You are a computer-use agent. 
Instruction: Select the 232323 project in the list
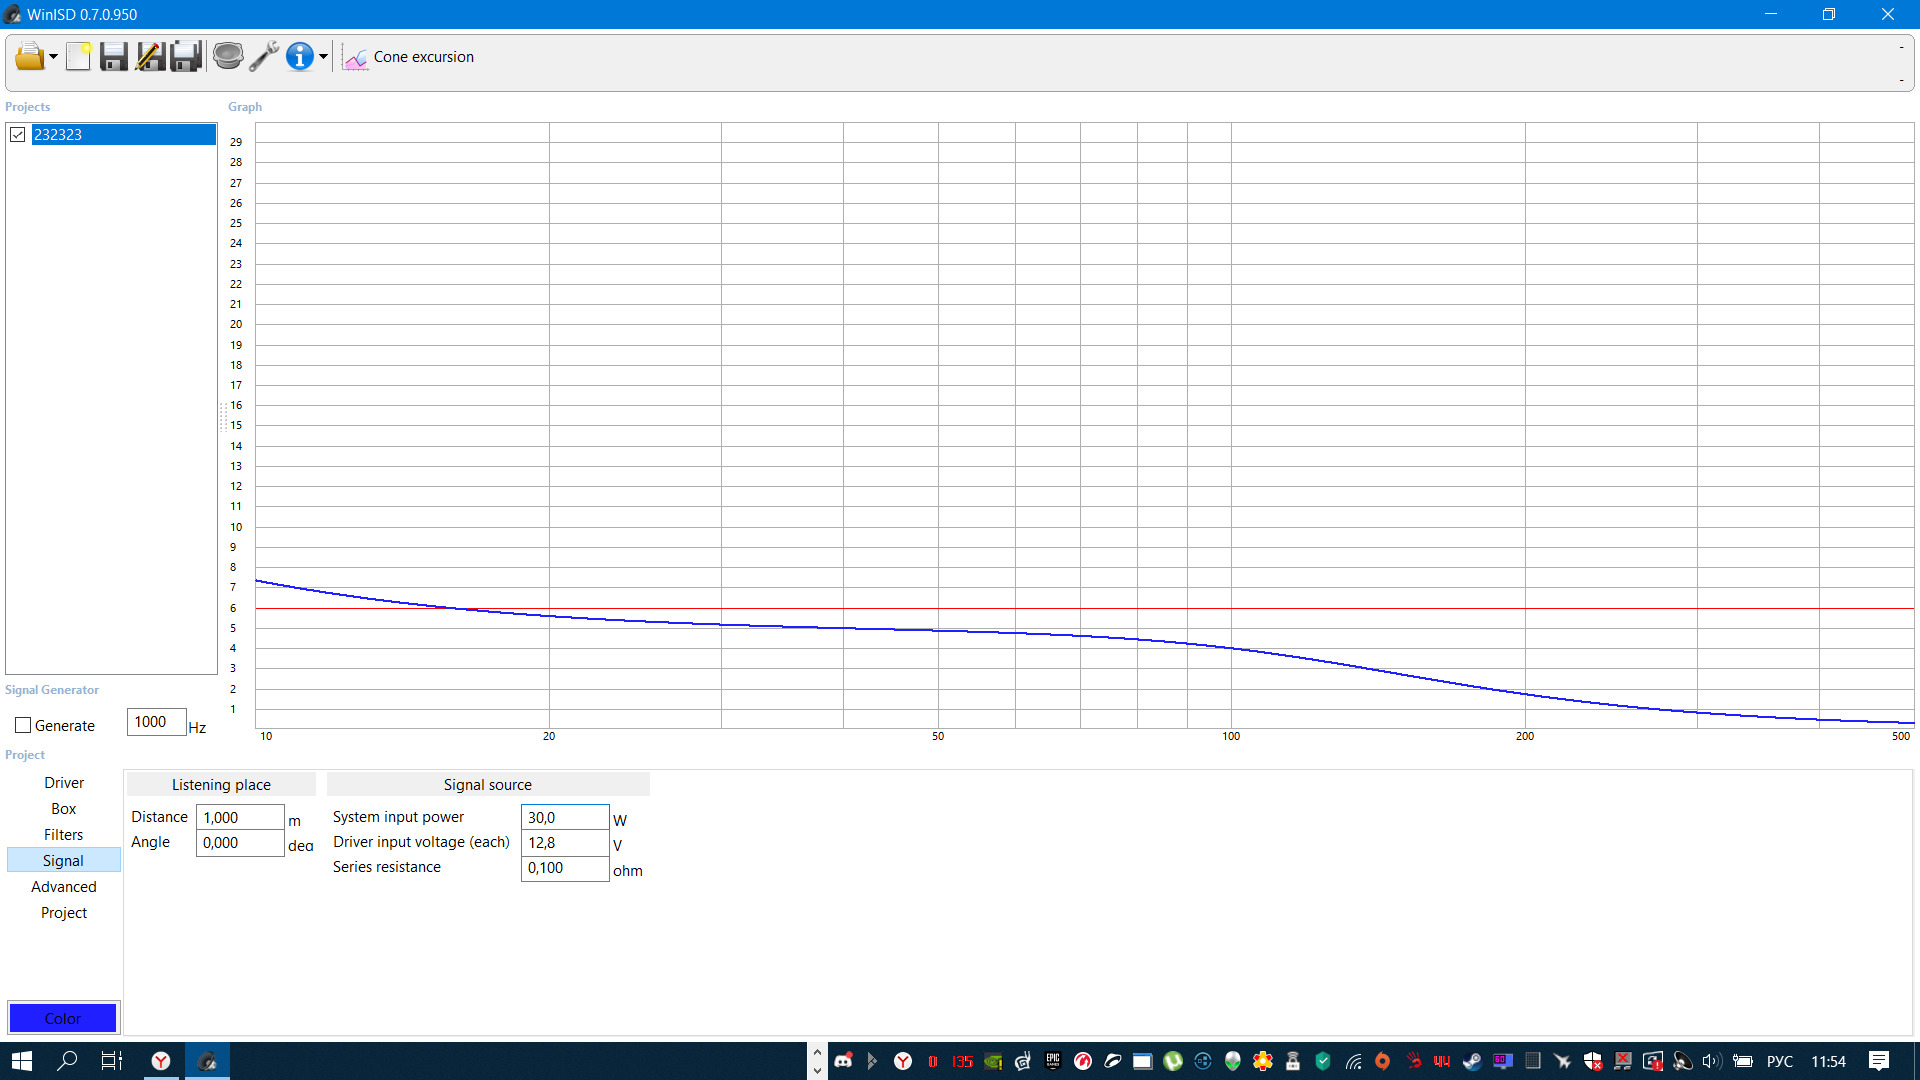(x=124, y=134)
